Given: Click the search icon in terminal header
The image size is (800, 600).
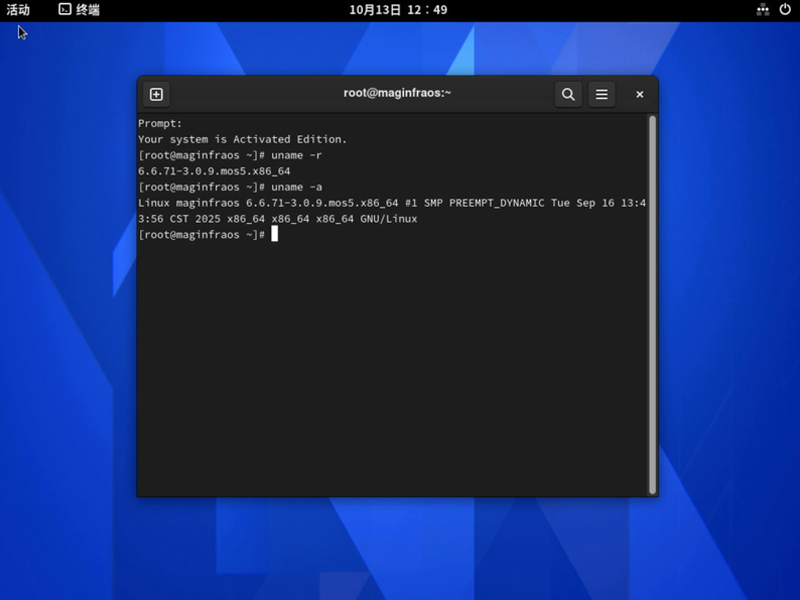Looking at the screenshot, I should tap(568, 94).
